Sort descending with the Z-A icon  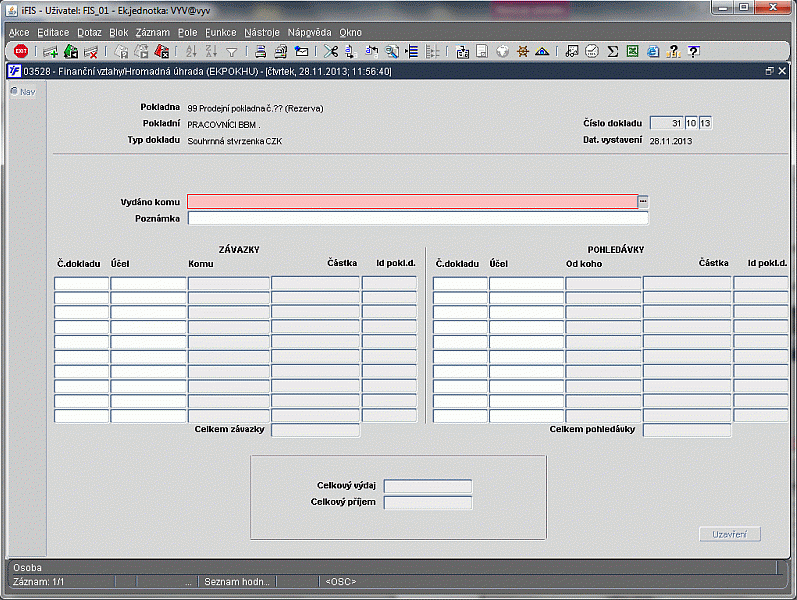(x=211, y=51)
